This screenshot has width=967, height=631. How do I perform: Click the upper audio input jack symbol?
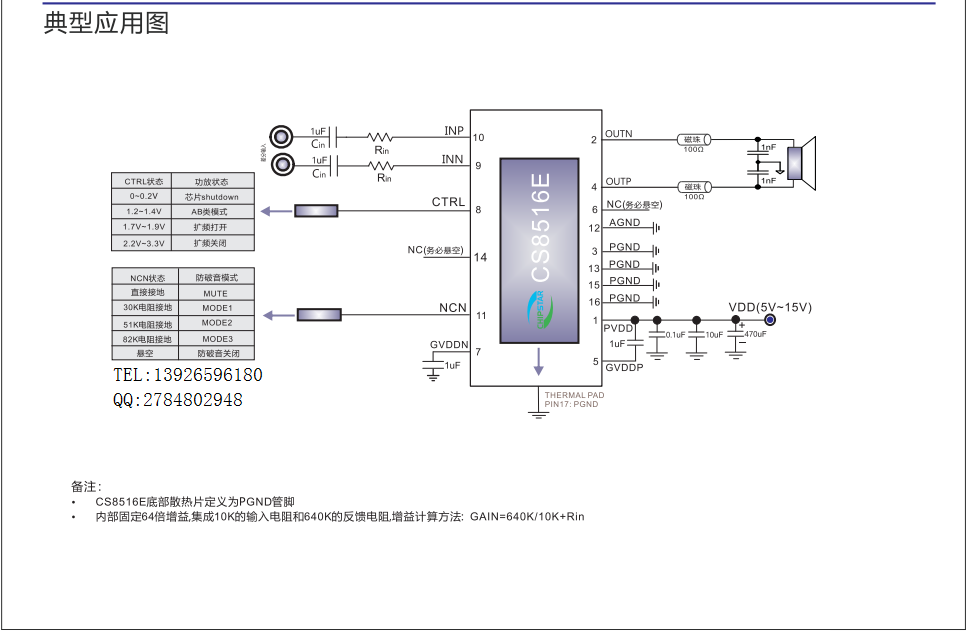tap(281, 136)
